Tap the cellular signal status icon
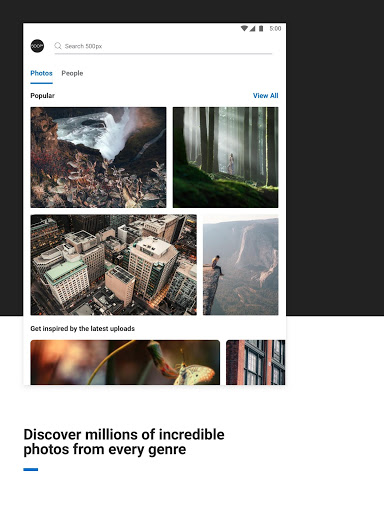This screenshot has width=384, height=512. click(252, 29)
